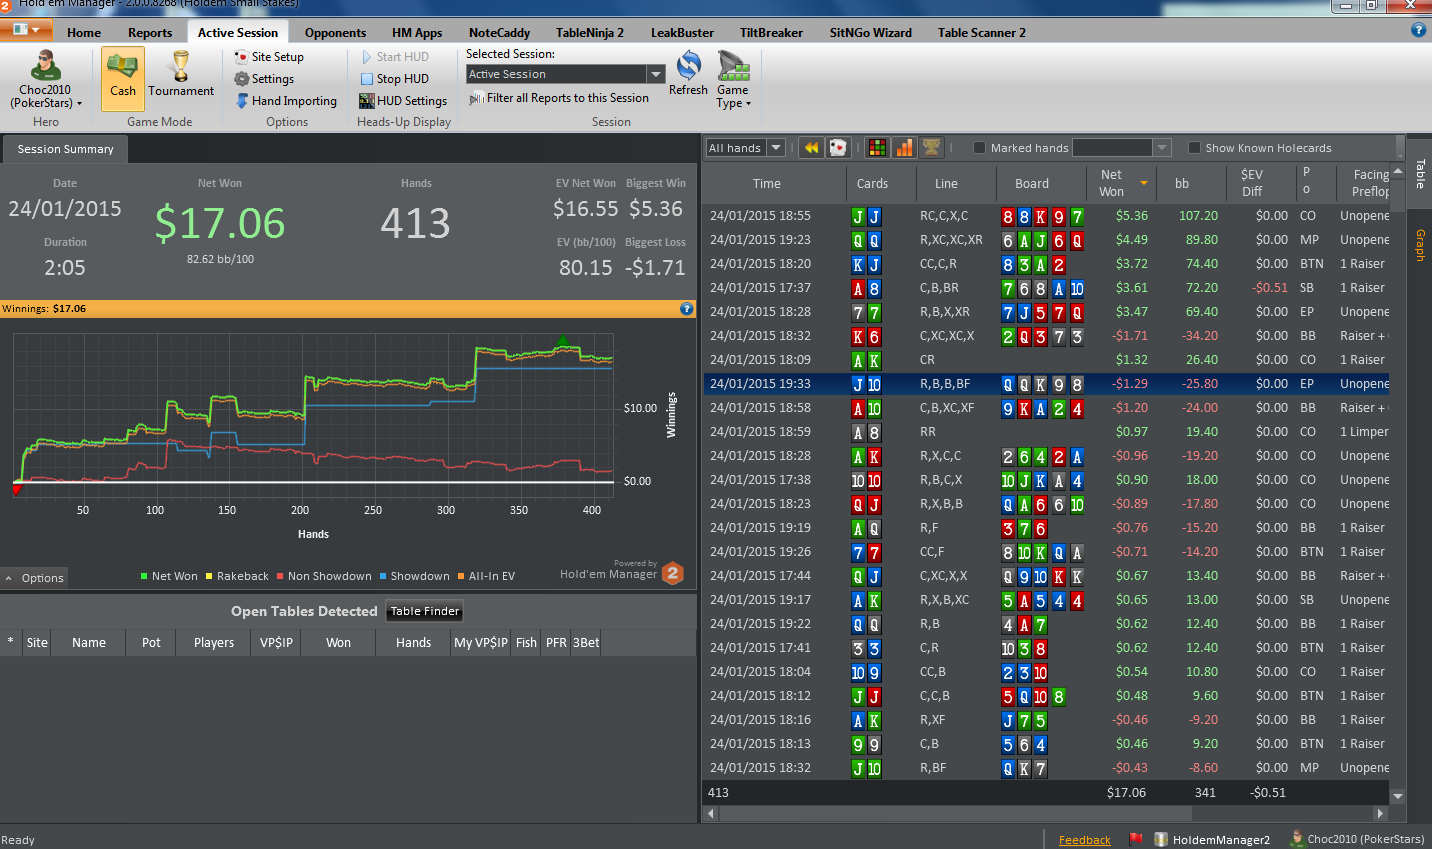Open the Opponents tab
The width and height of the screenshot is (1432, 849).
click(x=335, y=33)
